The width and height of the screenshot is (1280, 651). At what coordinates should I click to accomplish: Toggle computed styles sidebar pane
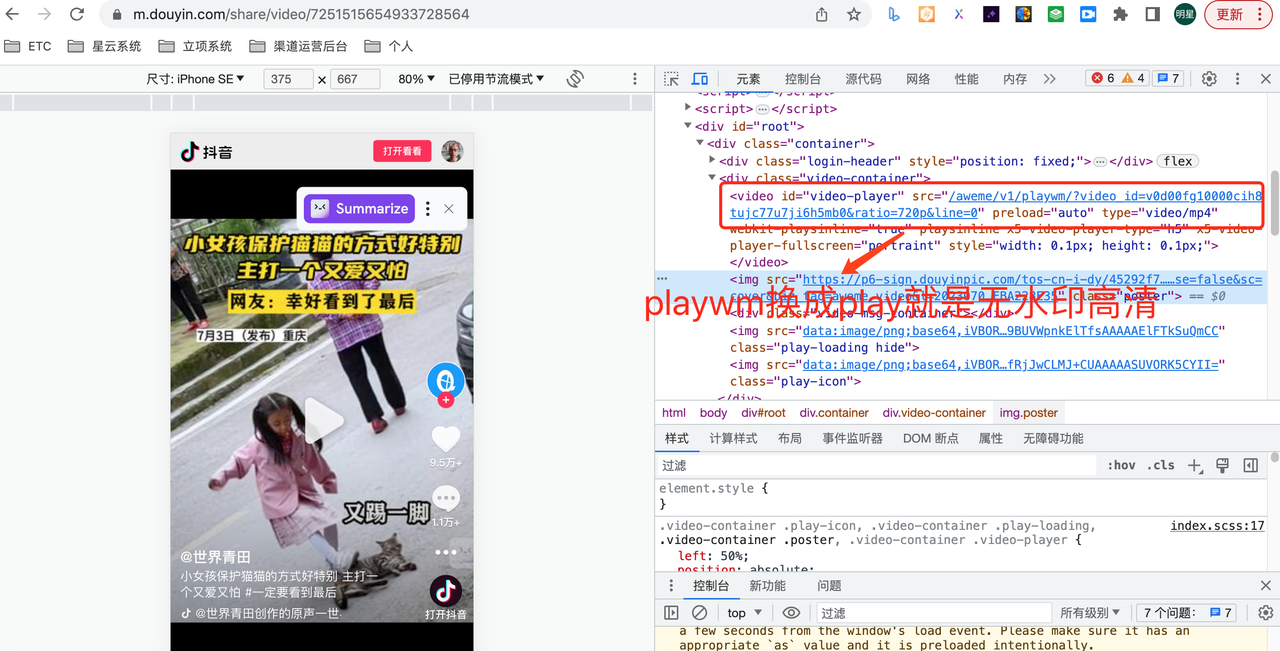(x=1250, y=465)
